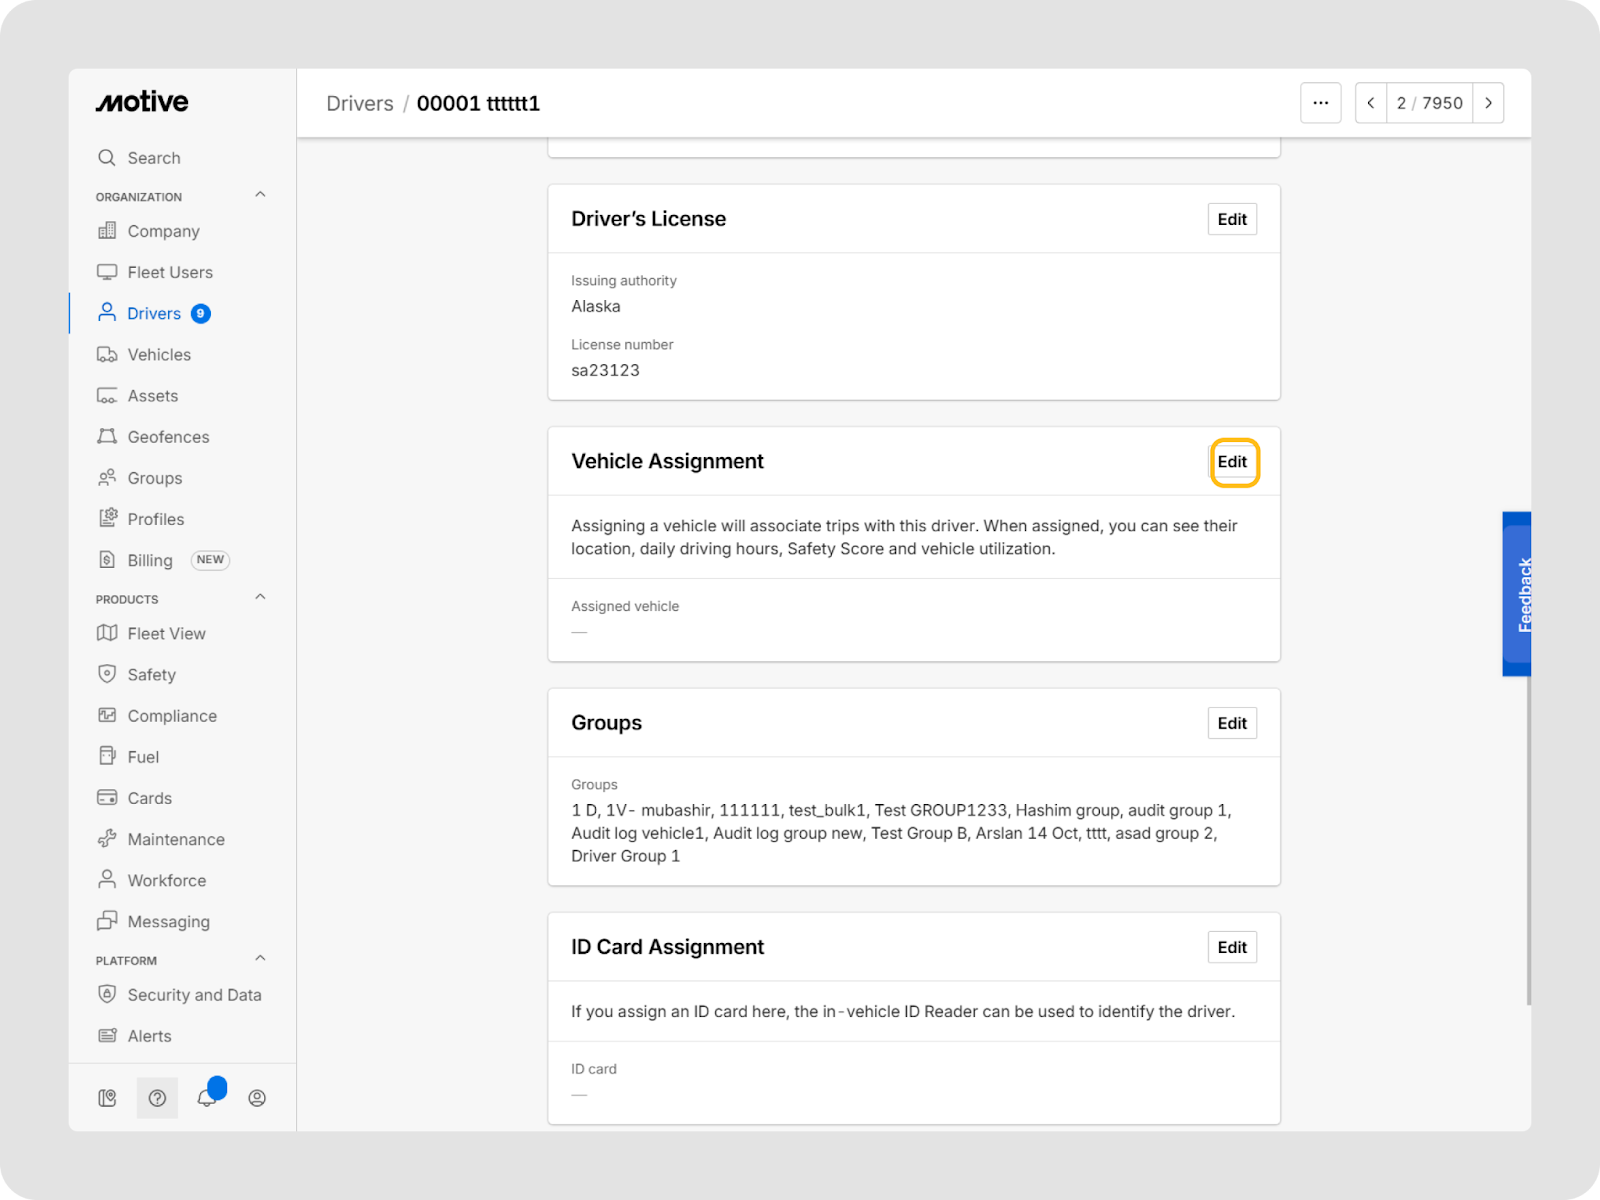
Task: Click the groups list starting "1 D, 1V- mubashir"
Action: [x=902, y=833]
